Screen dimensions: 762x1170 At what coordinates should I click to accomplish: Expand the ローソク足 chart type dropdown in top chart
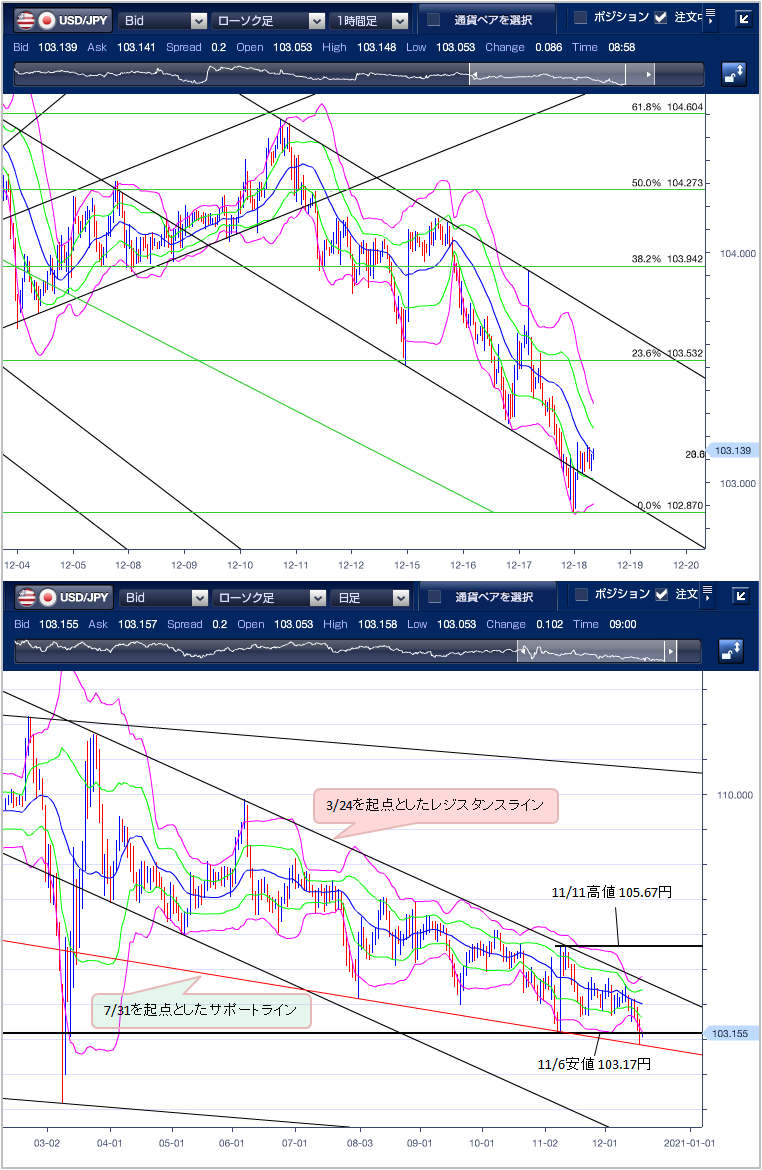pos(269,20)
